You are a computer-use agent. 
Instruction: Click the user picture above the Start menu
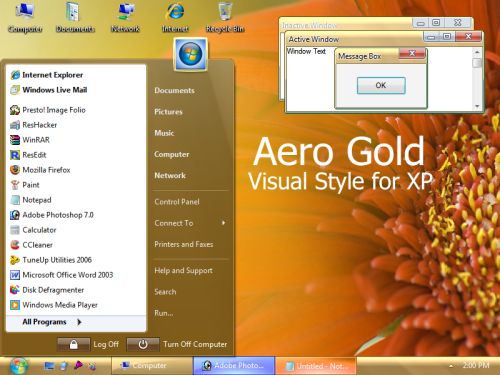191,54
